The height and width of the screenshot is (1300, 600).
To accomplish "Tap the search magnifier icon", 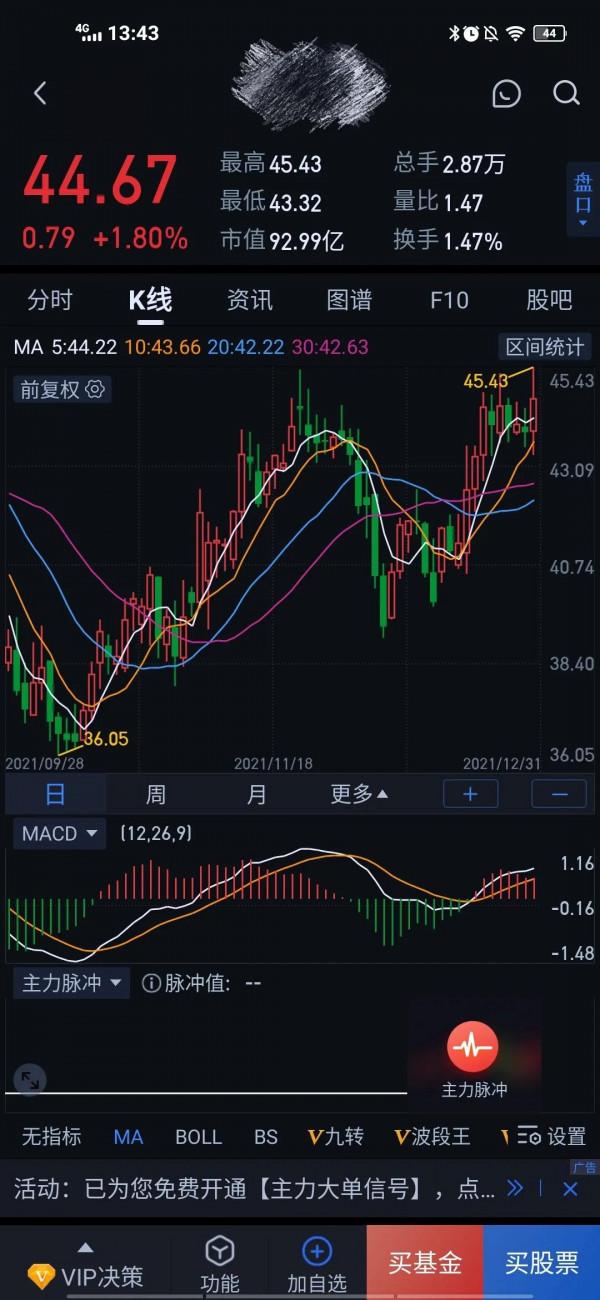I will pyautogui.click(x=566, y=94).
